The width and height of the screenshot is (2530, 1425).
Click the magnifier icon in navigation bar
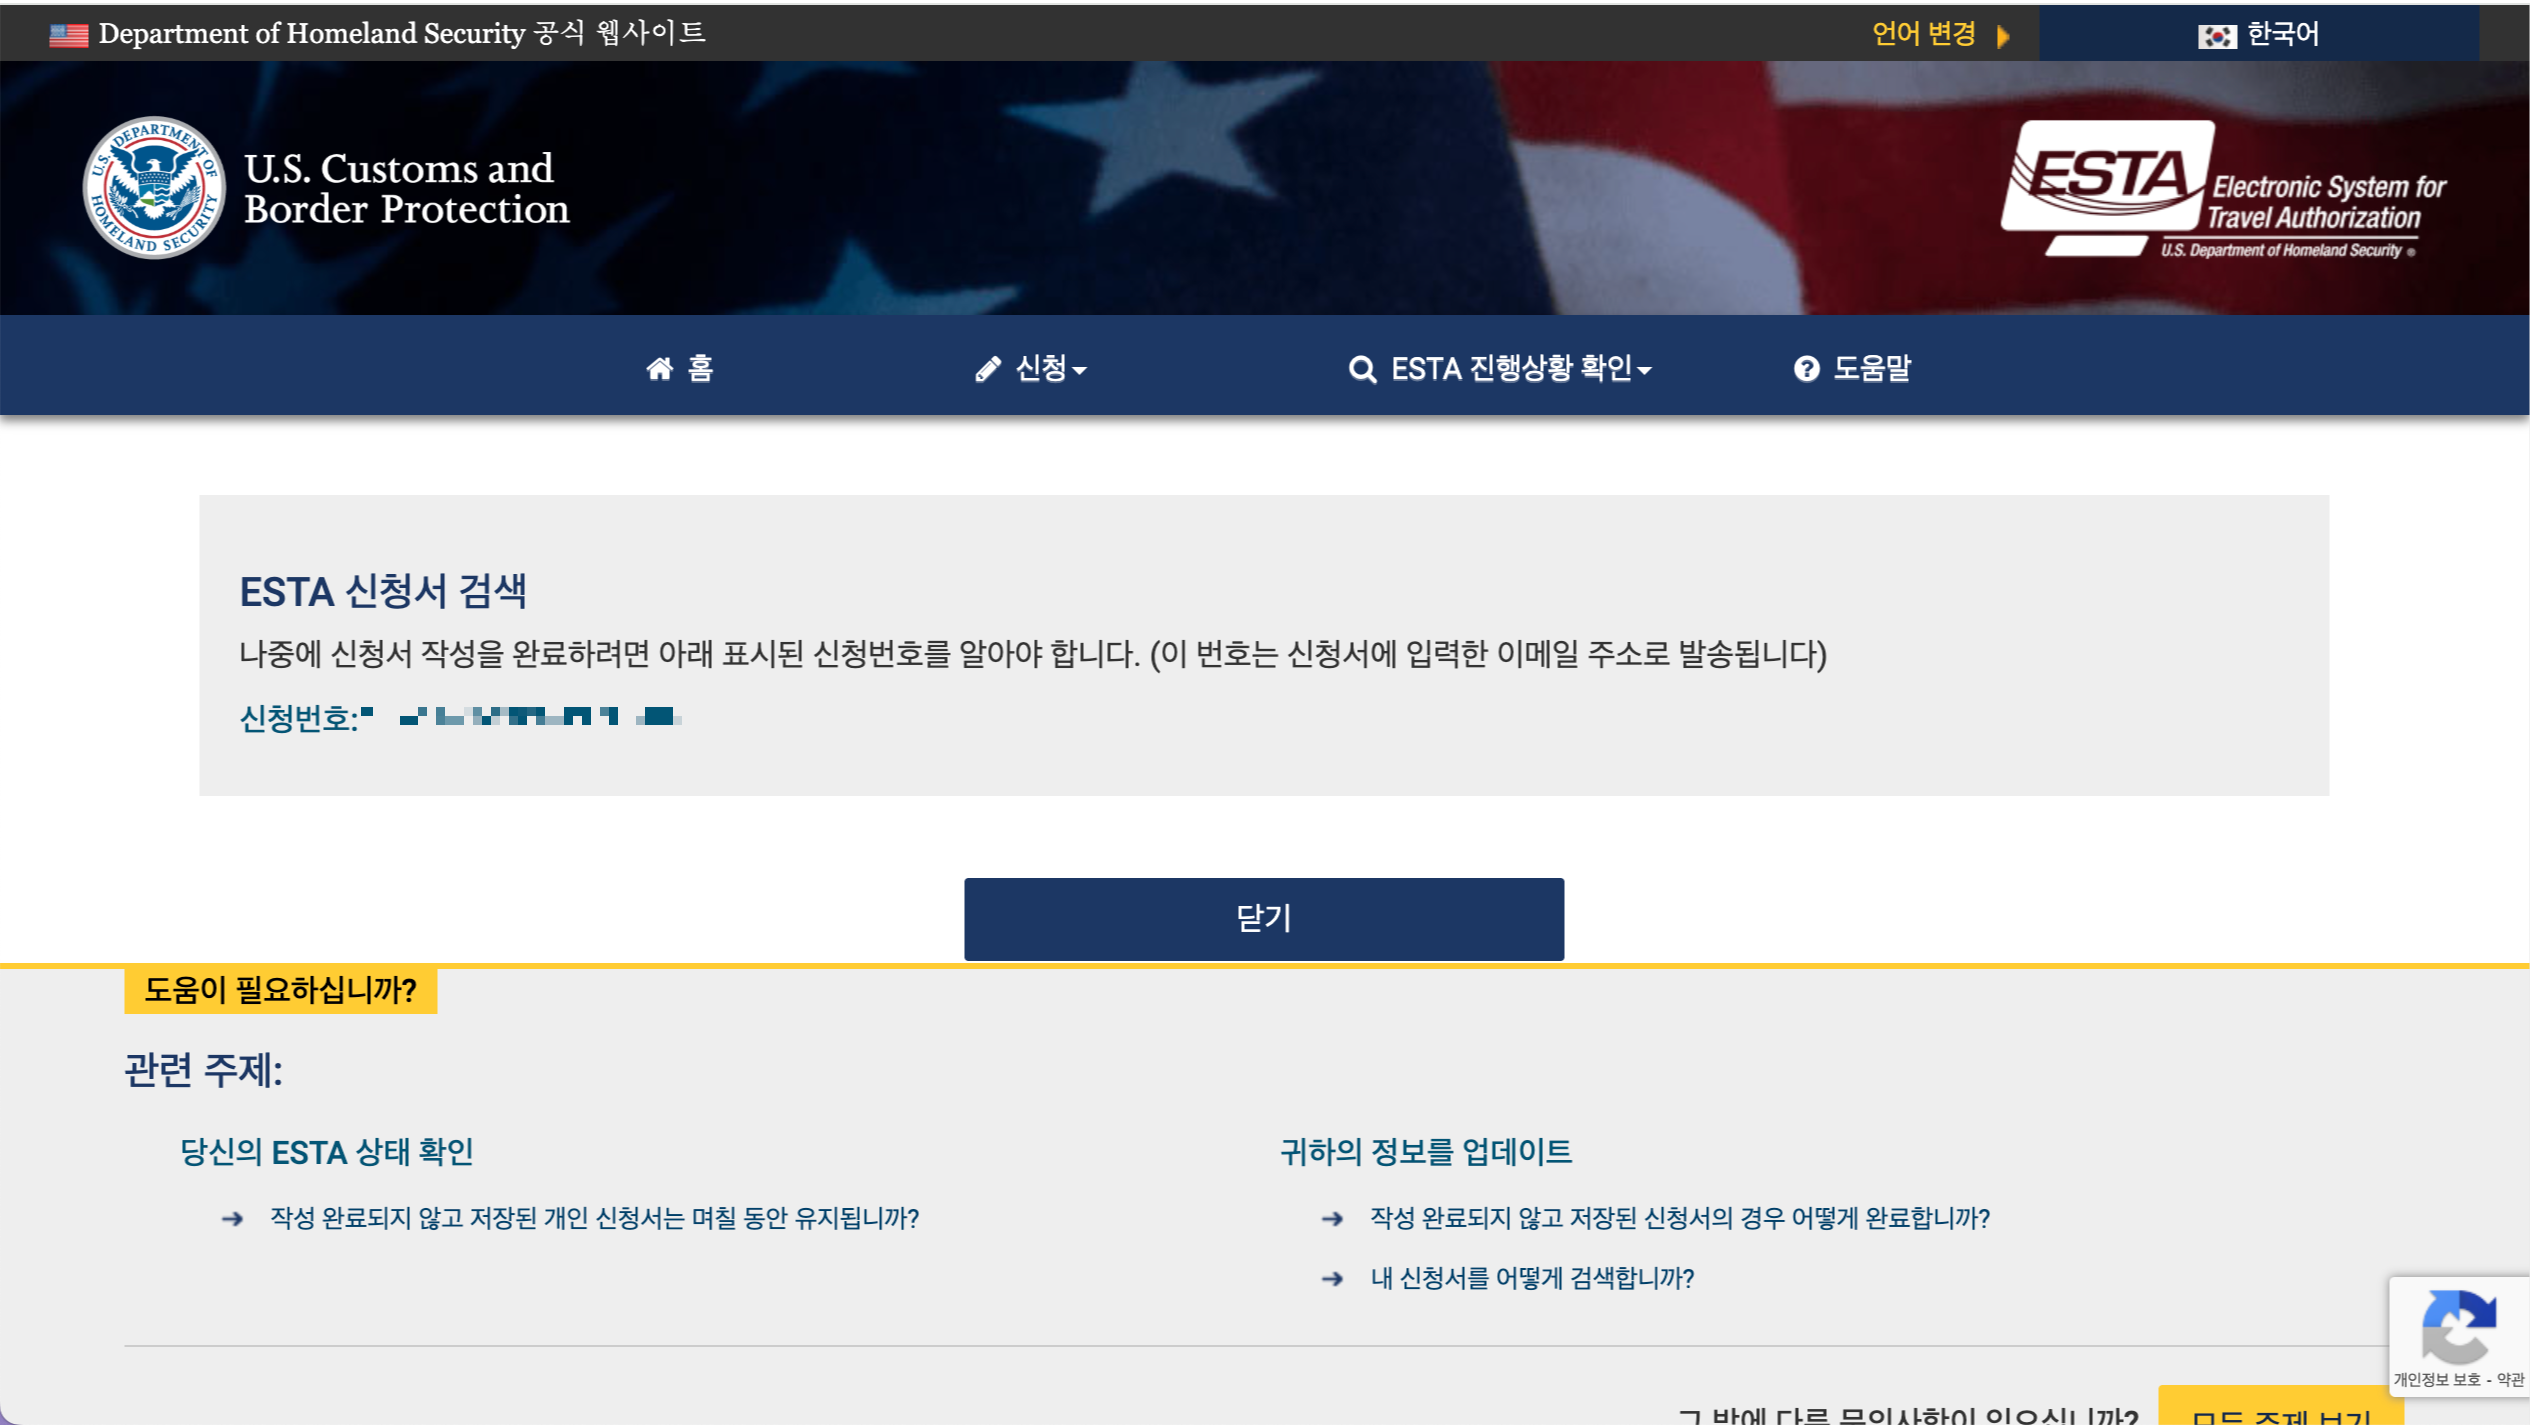tap(1362, 370)
